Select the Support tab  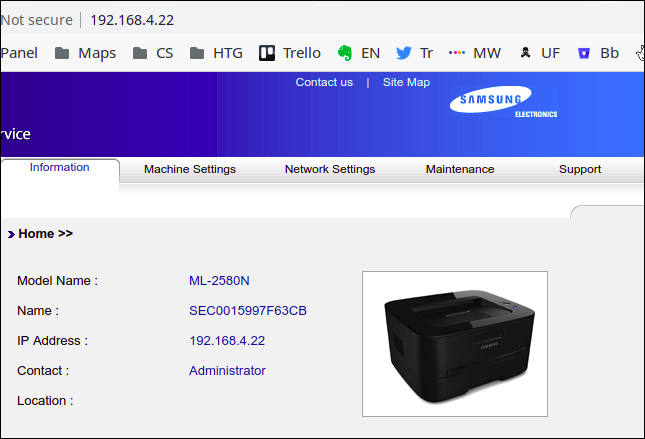[x=580, y=169]
